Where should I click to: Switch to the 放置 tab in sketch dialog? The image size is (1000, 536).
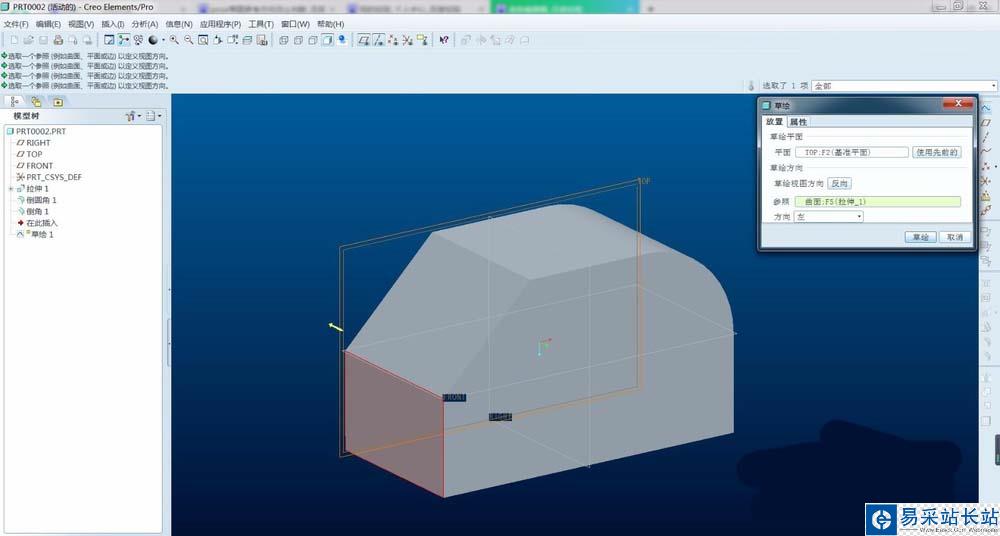(774, 121)
